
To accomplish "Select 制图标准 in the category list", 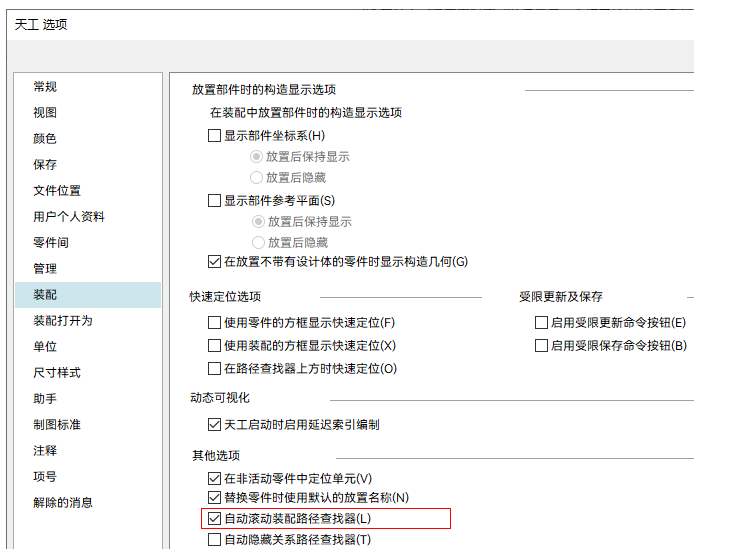I will [x=57, y=425].
